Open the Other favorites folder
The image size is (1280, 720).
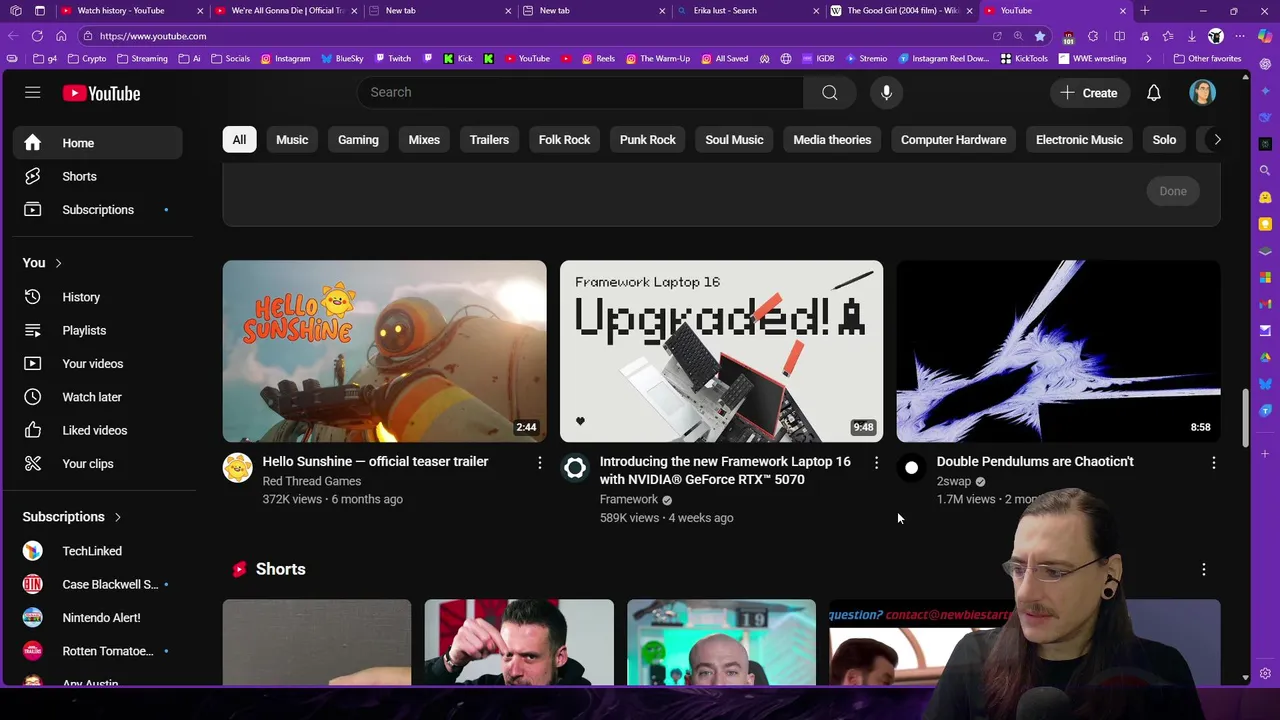pos(1206,59)
